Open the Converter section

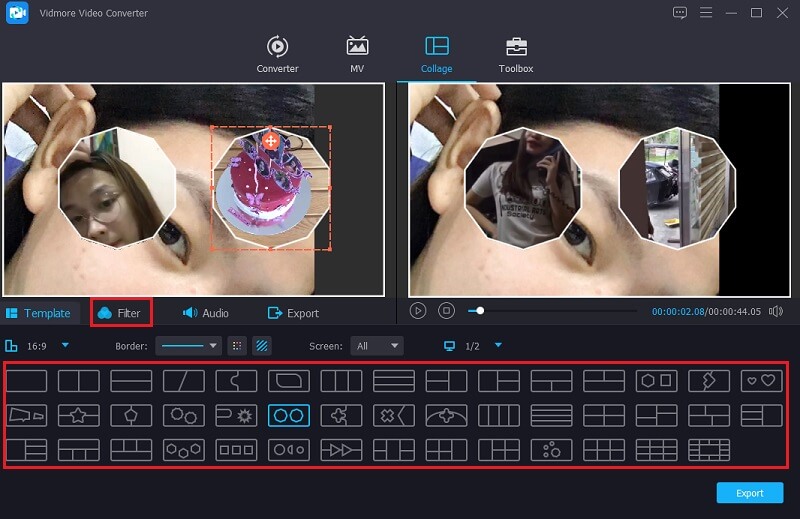(x=277, y=55)
